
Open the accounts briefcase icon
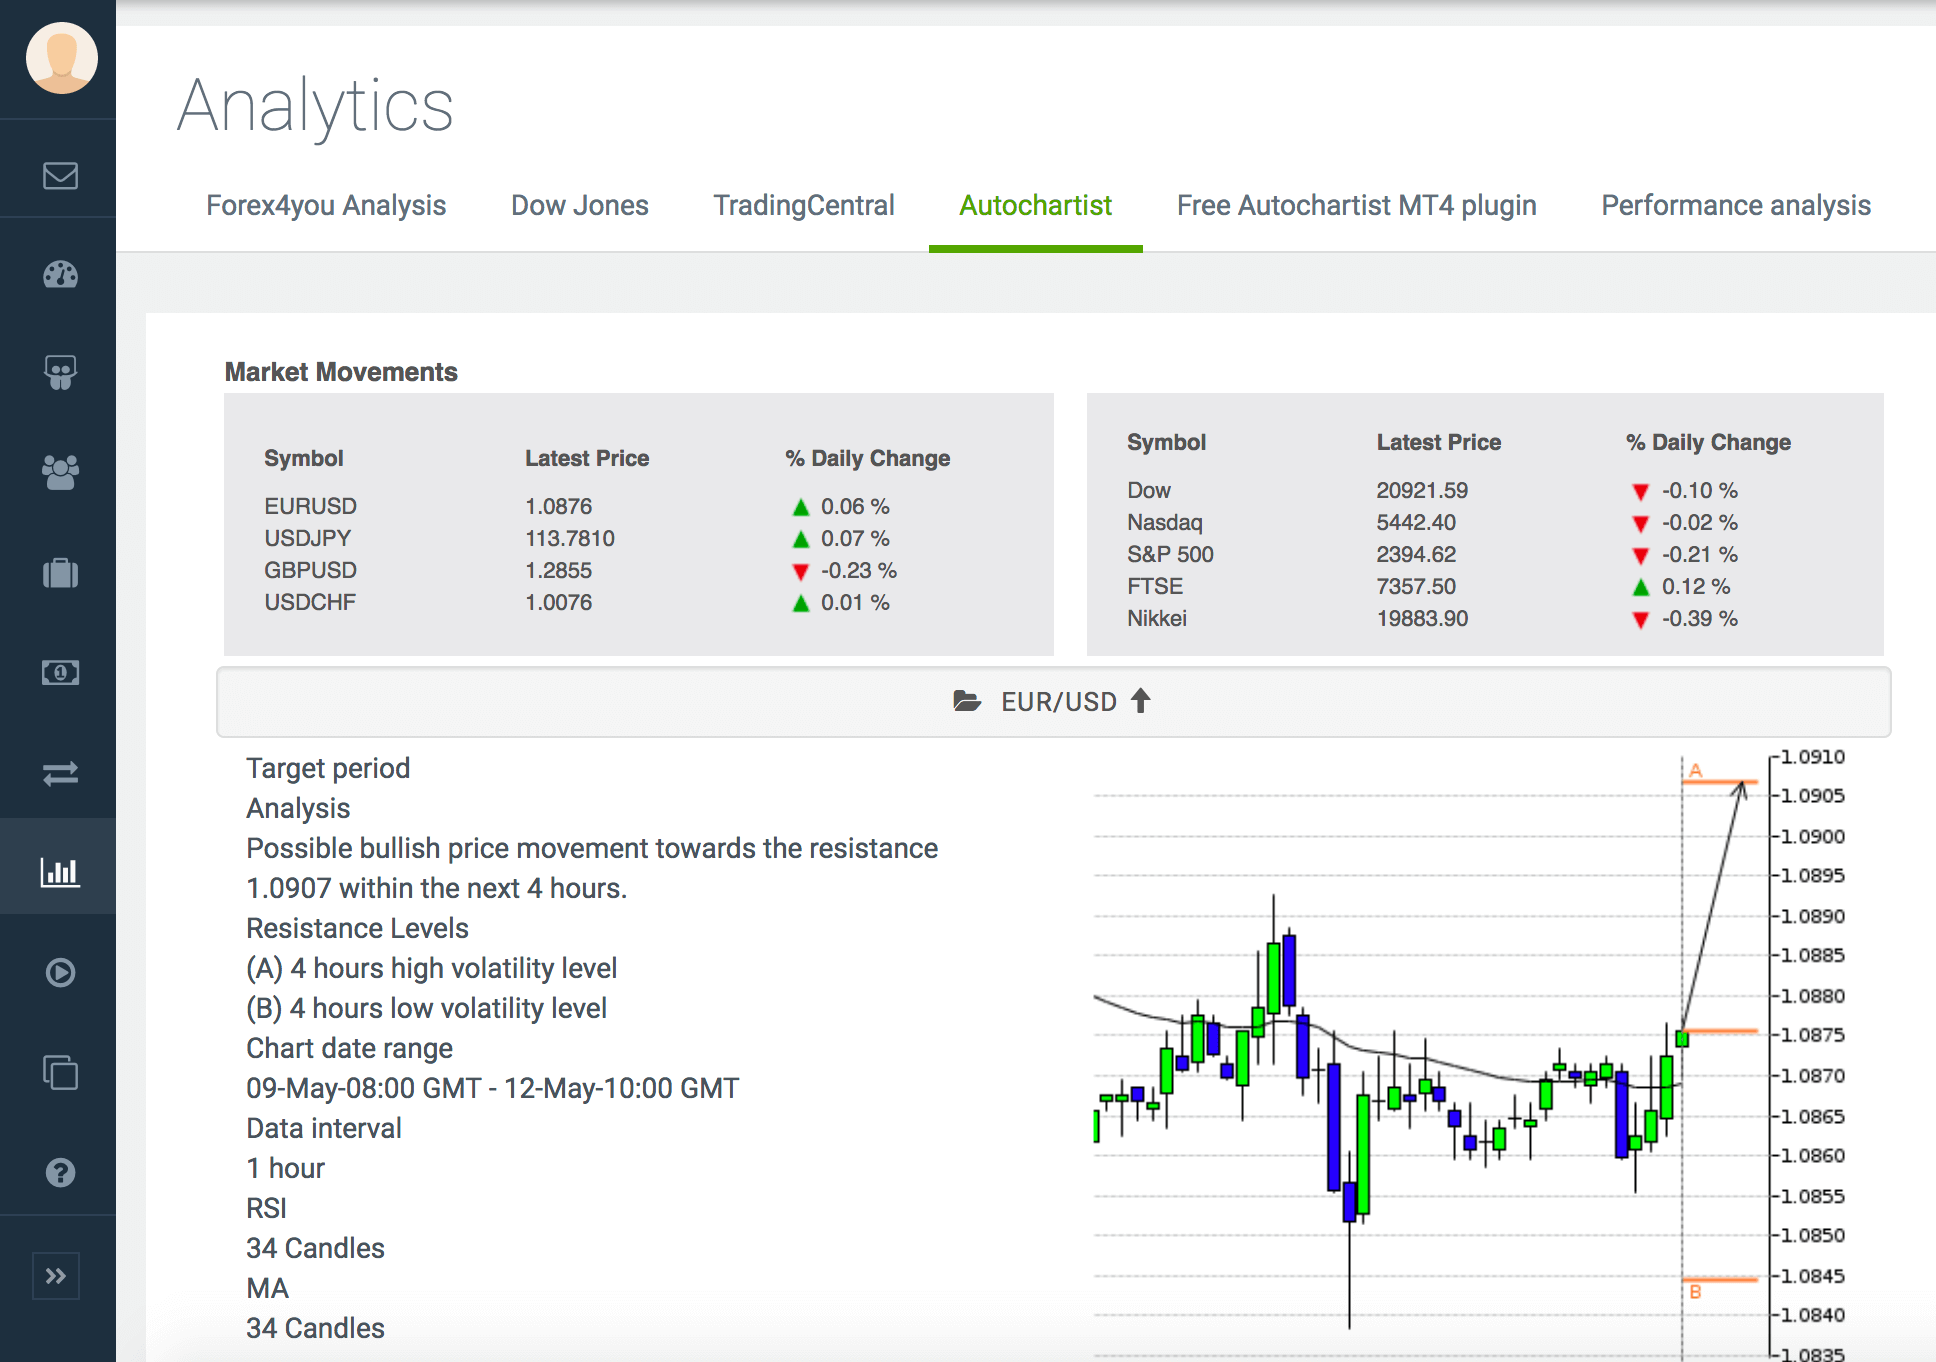pyautogui.click(x=59, y=572)
